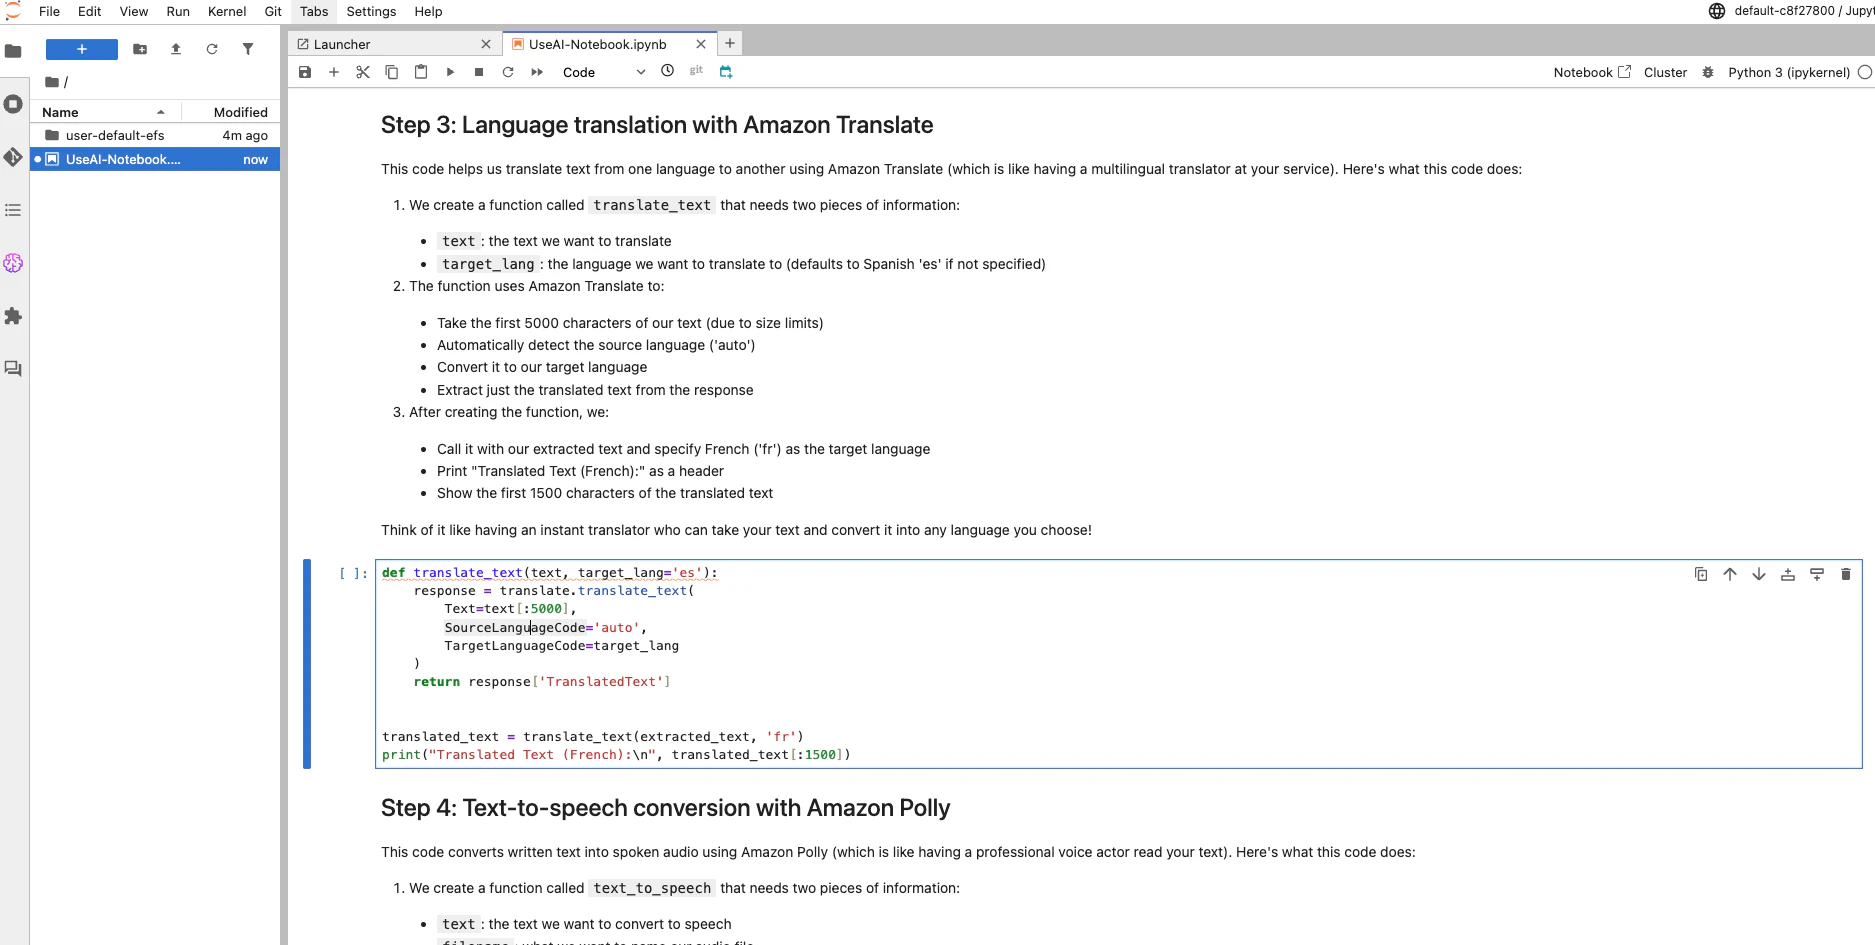Cut the selected cell with scissors

click(363, 72)
